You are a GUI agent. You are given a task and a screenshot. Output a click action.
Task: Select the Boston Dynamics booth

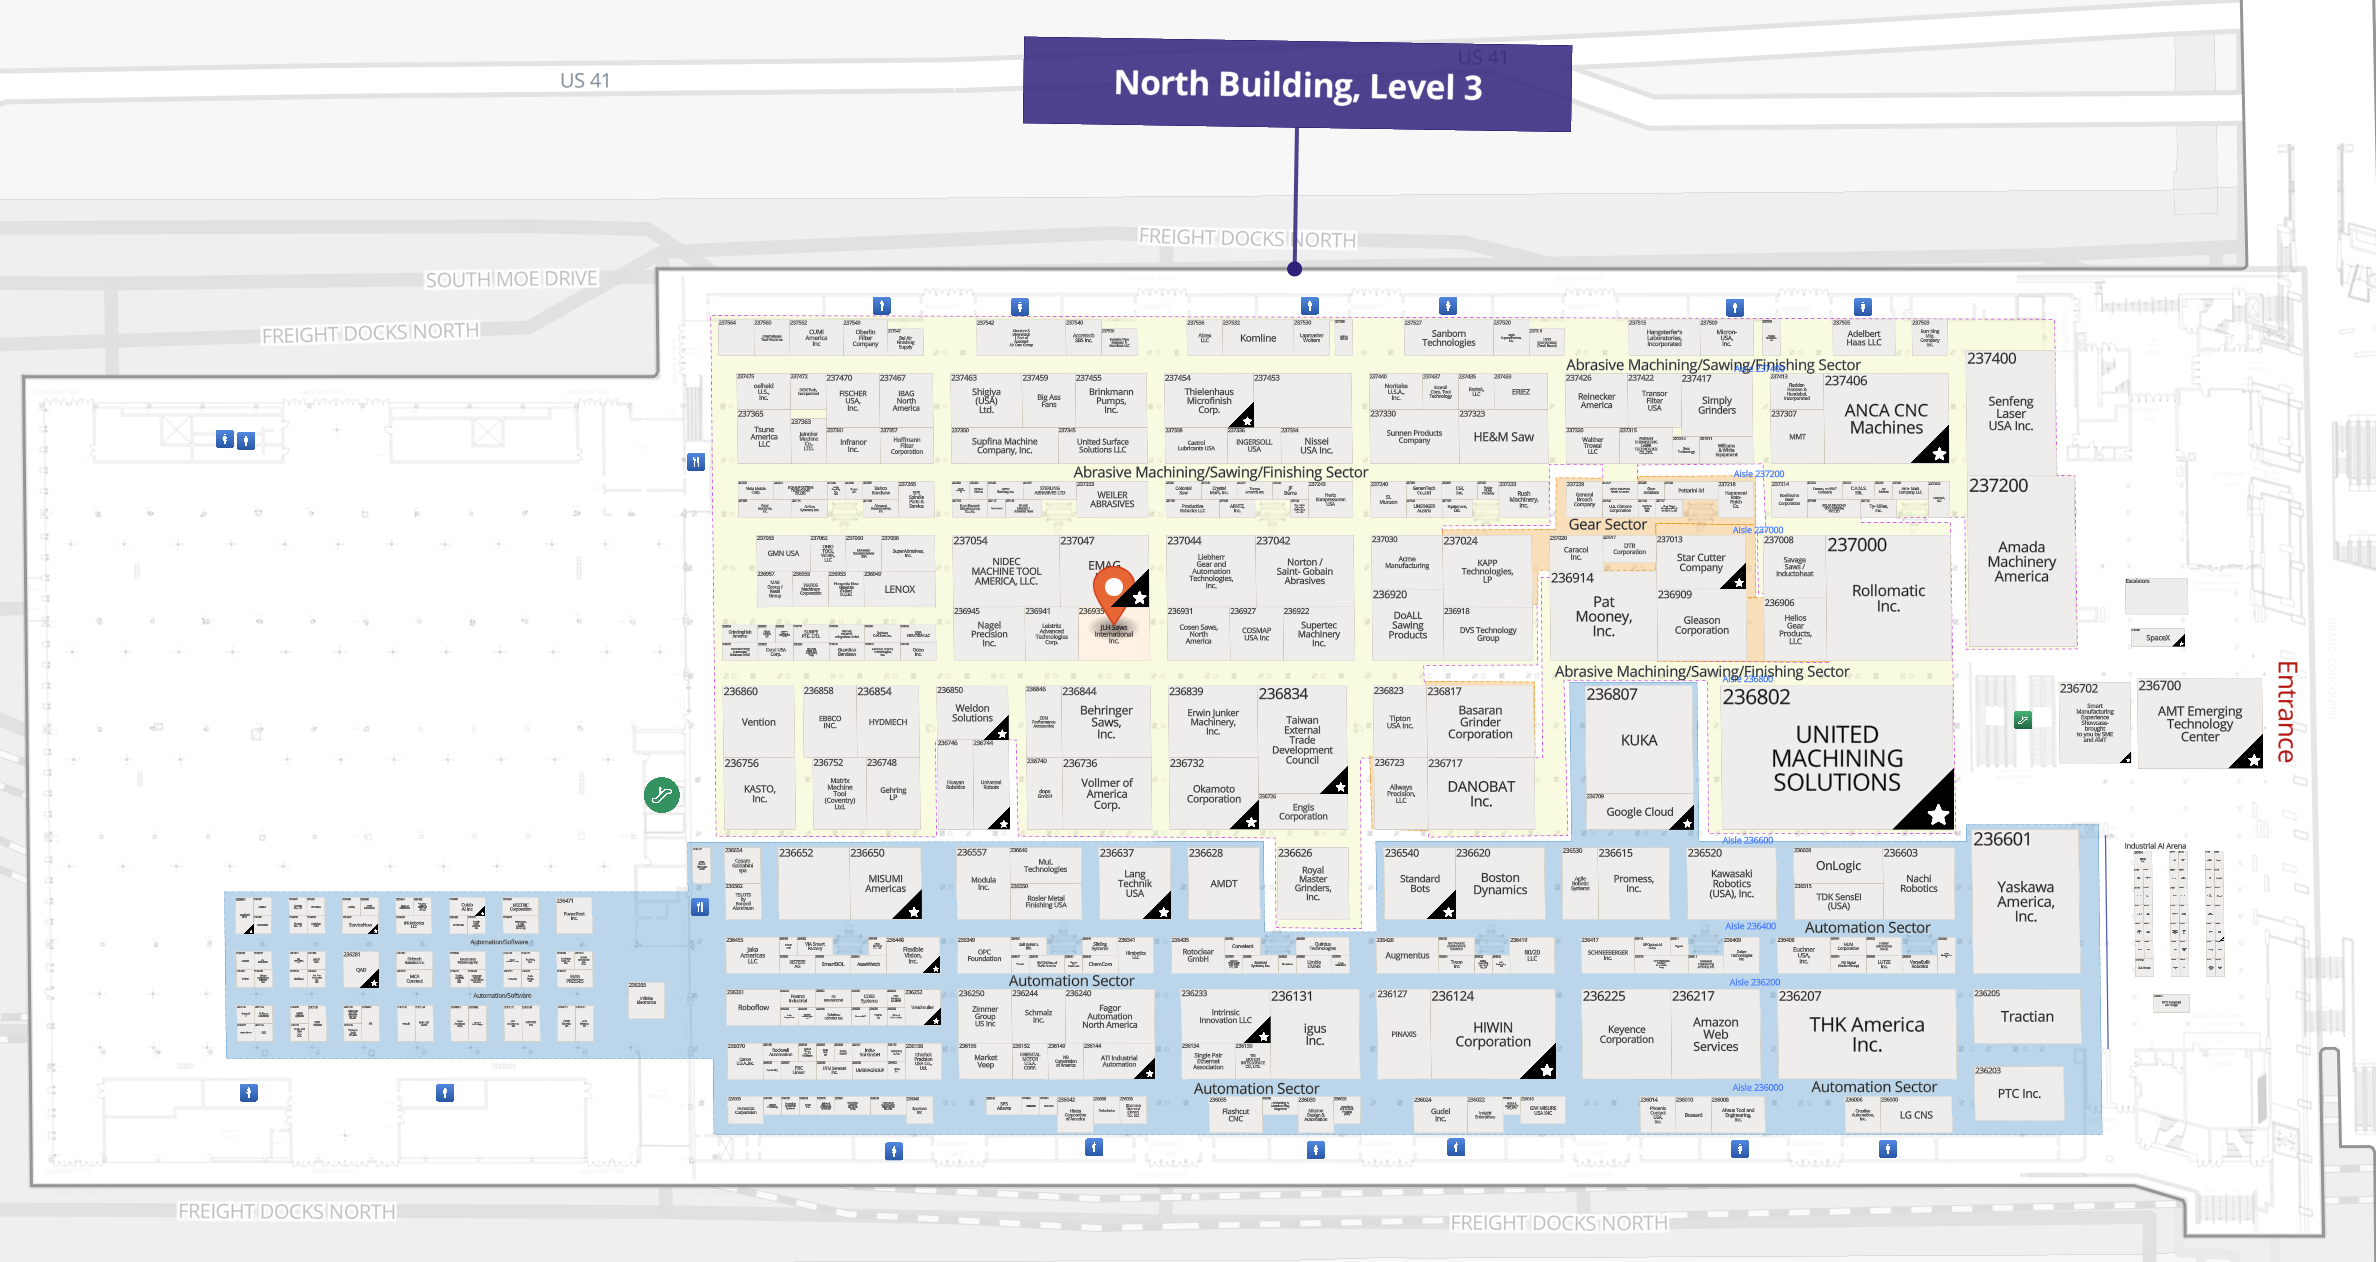coord(1499,883)
